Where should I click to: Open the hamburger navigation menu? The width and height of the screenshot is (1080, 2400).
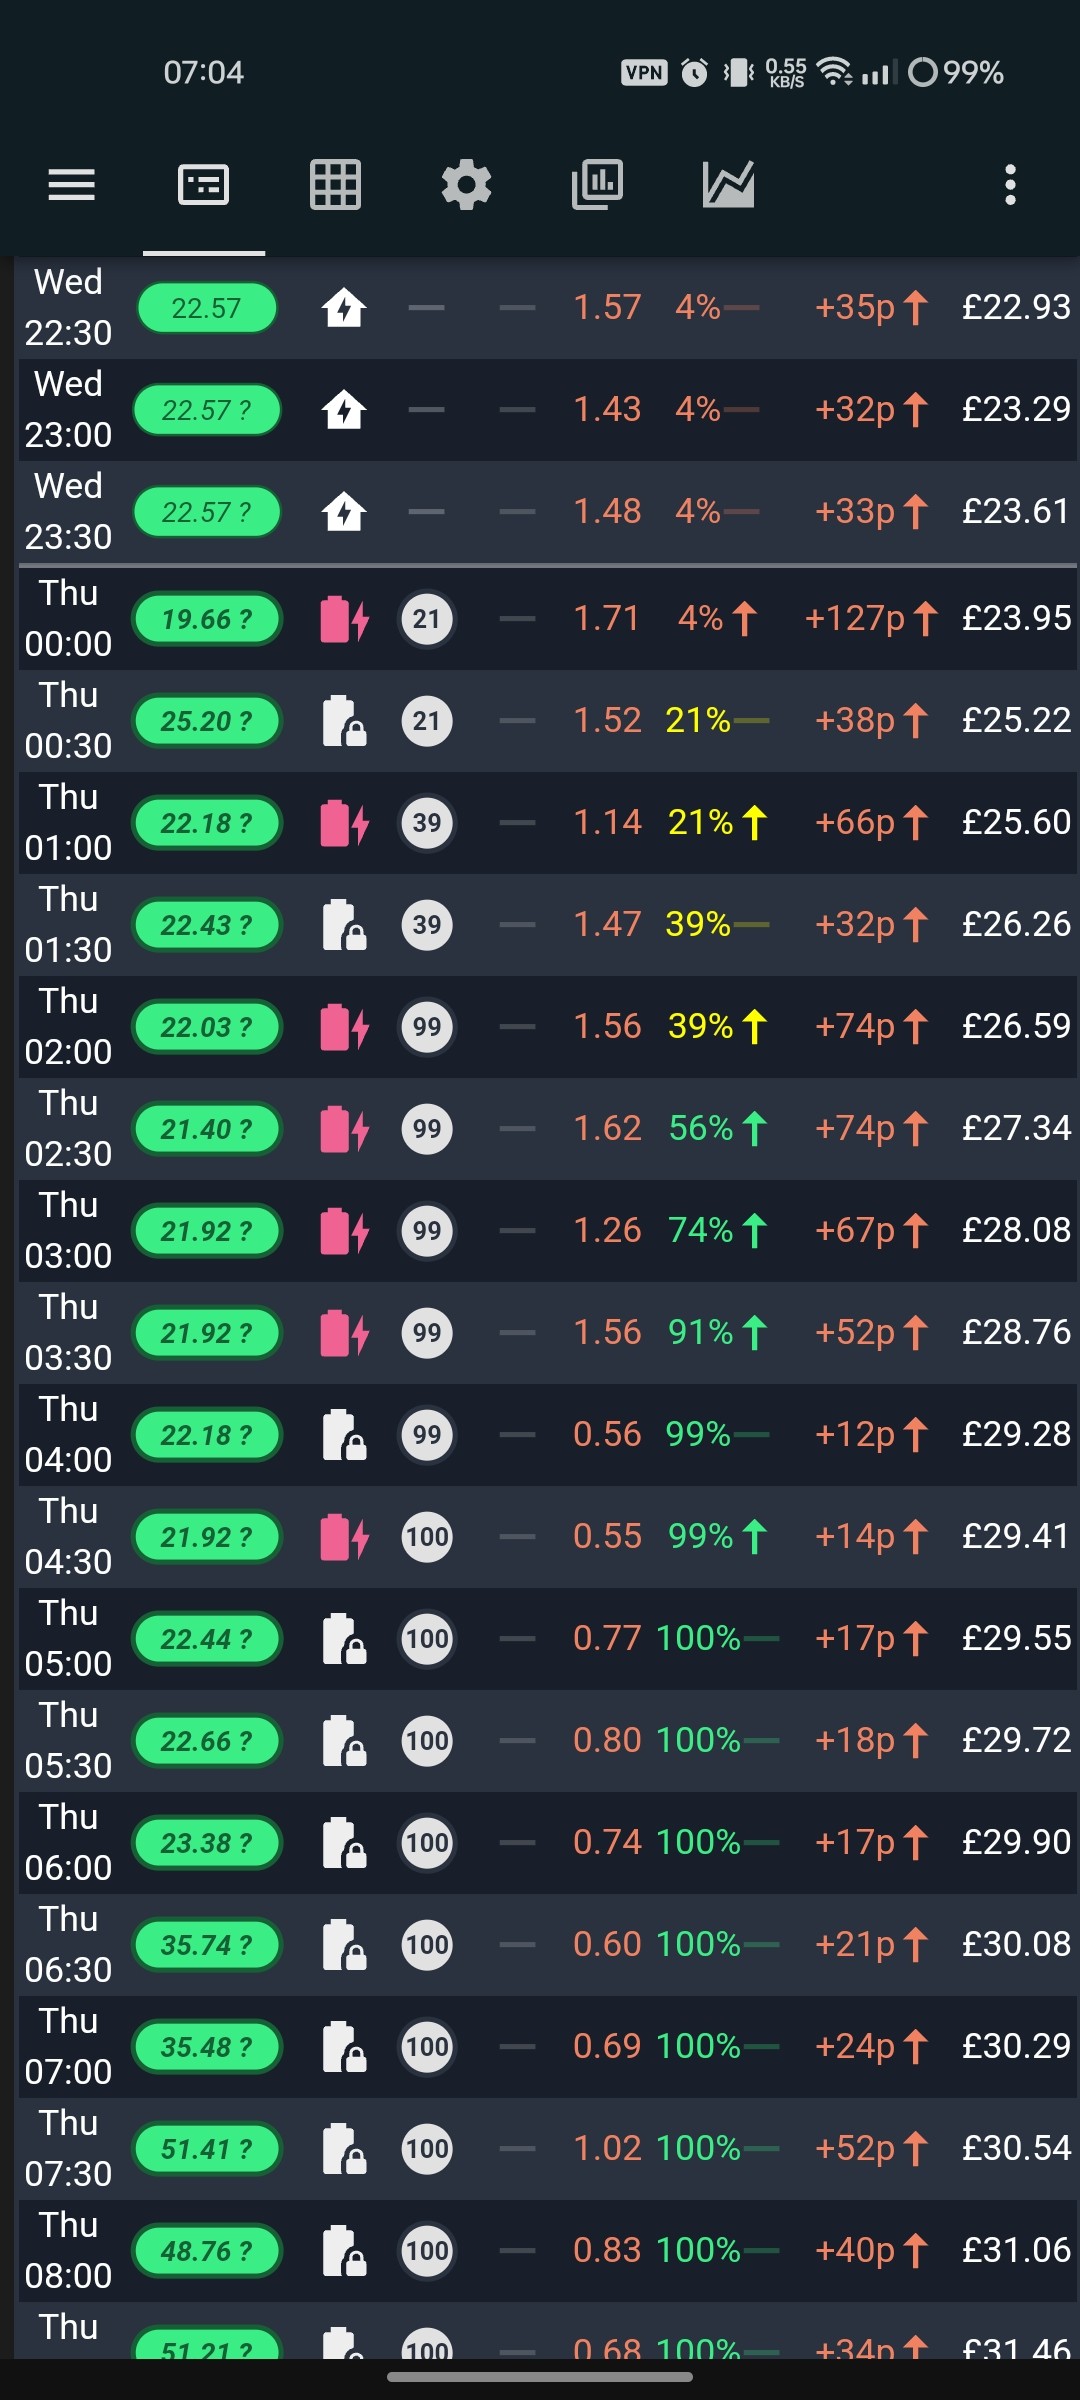tap(72, 185)
